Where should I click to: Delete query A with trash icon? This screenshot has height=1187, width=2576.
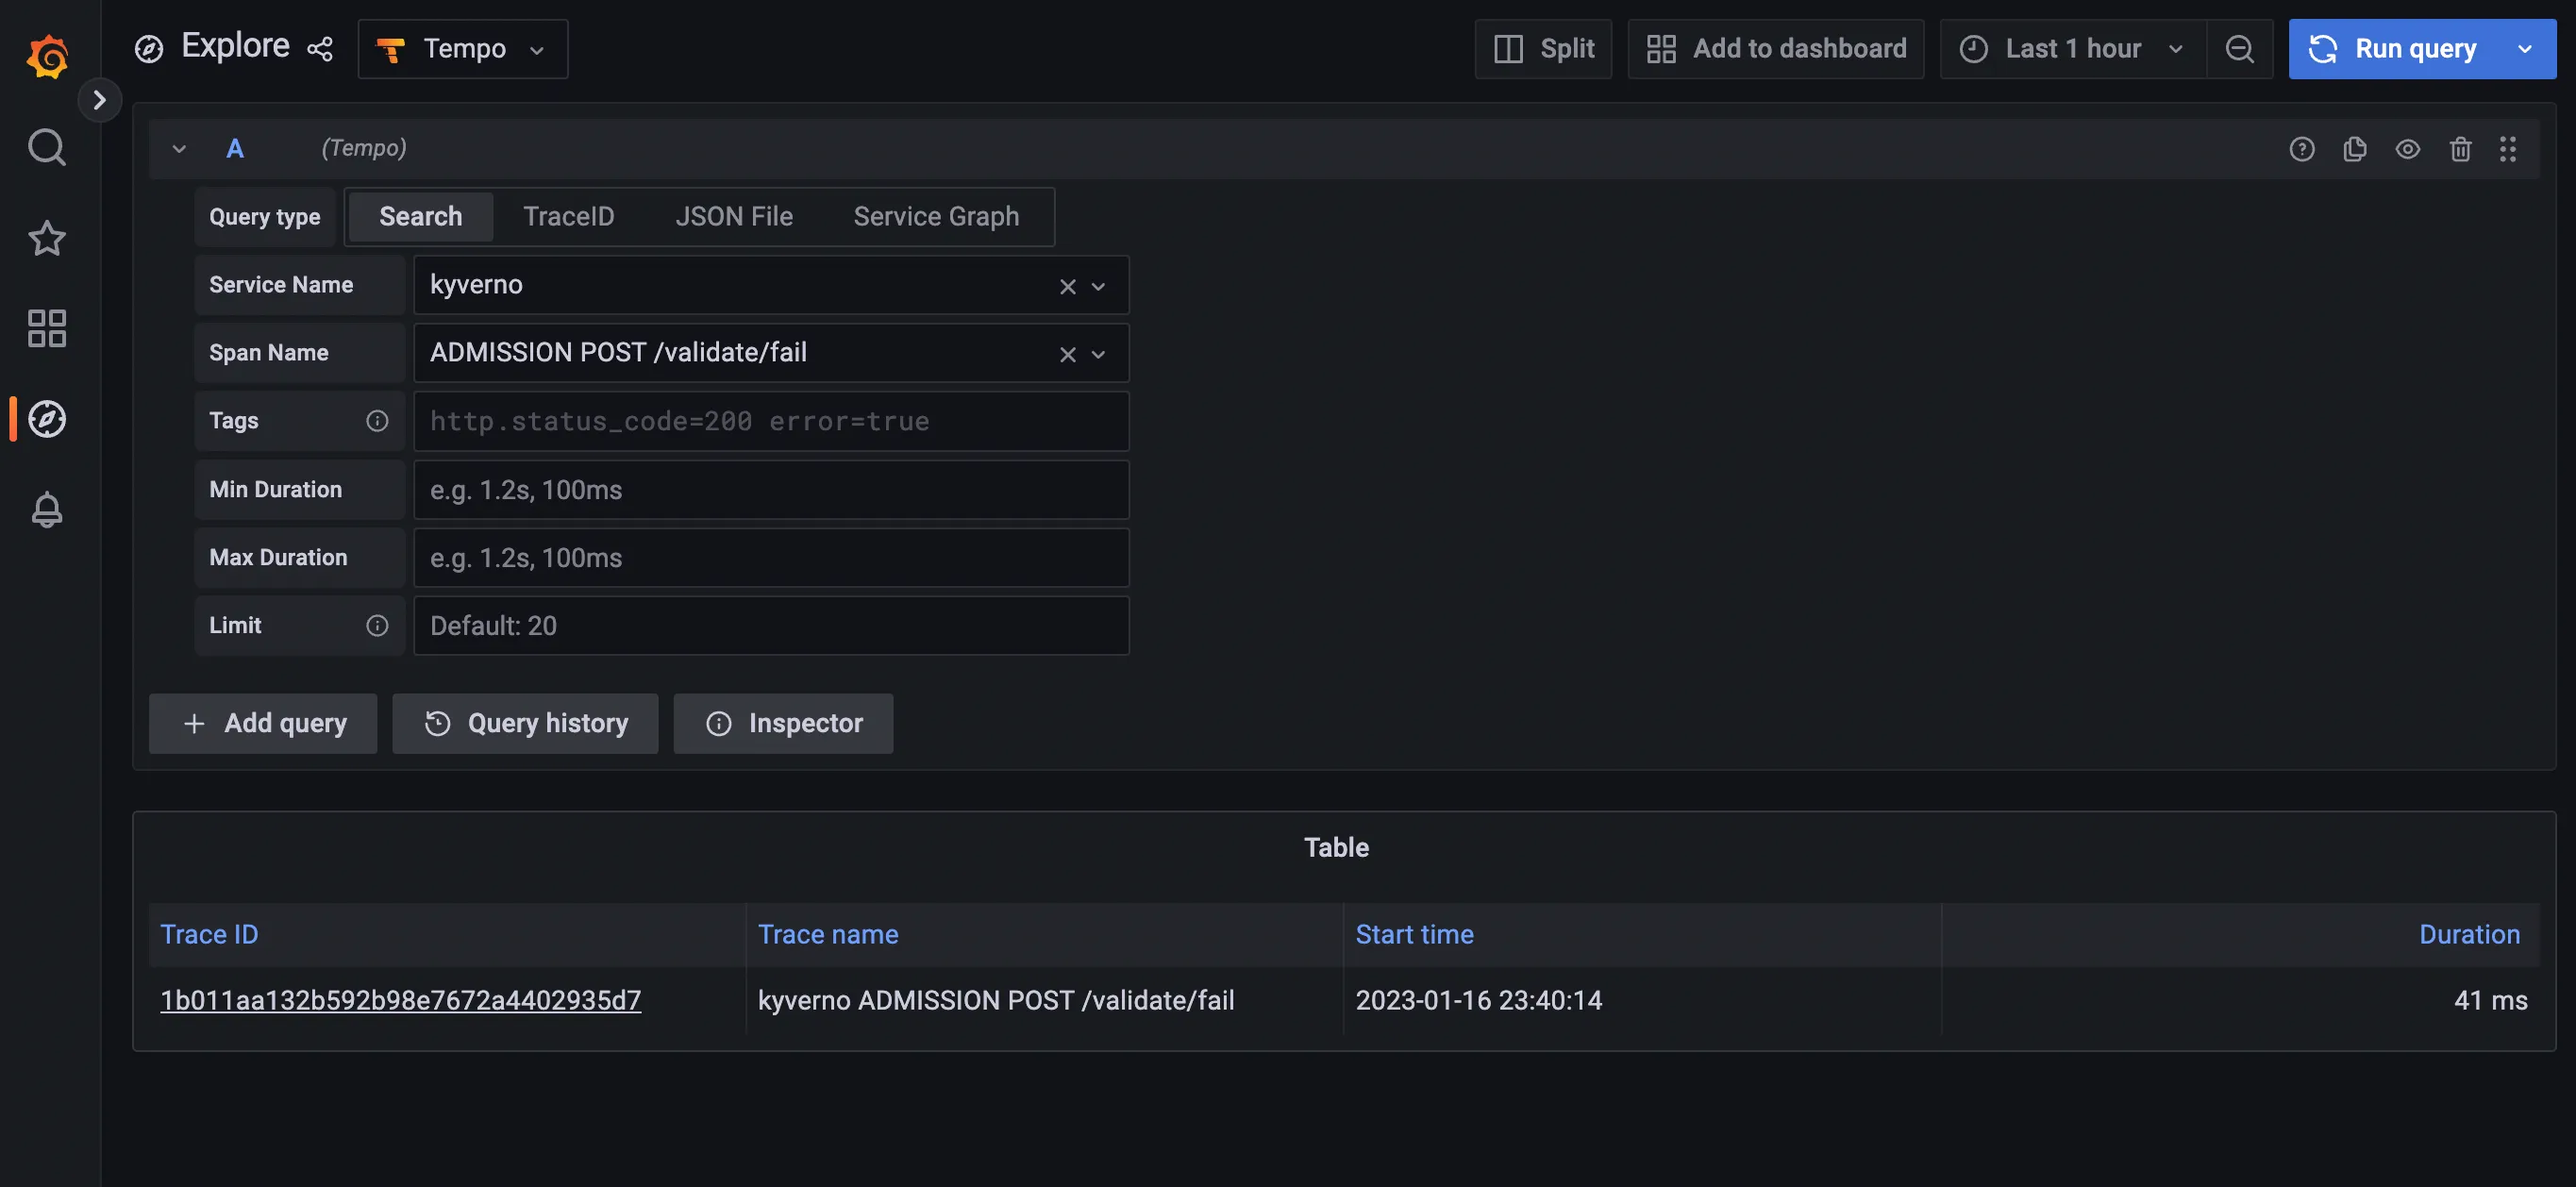2460,149
